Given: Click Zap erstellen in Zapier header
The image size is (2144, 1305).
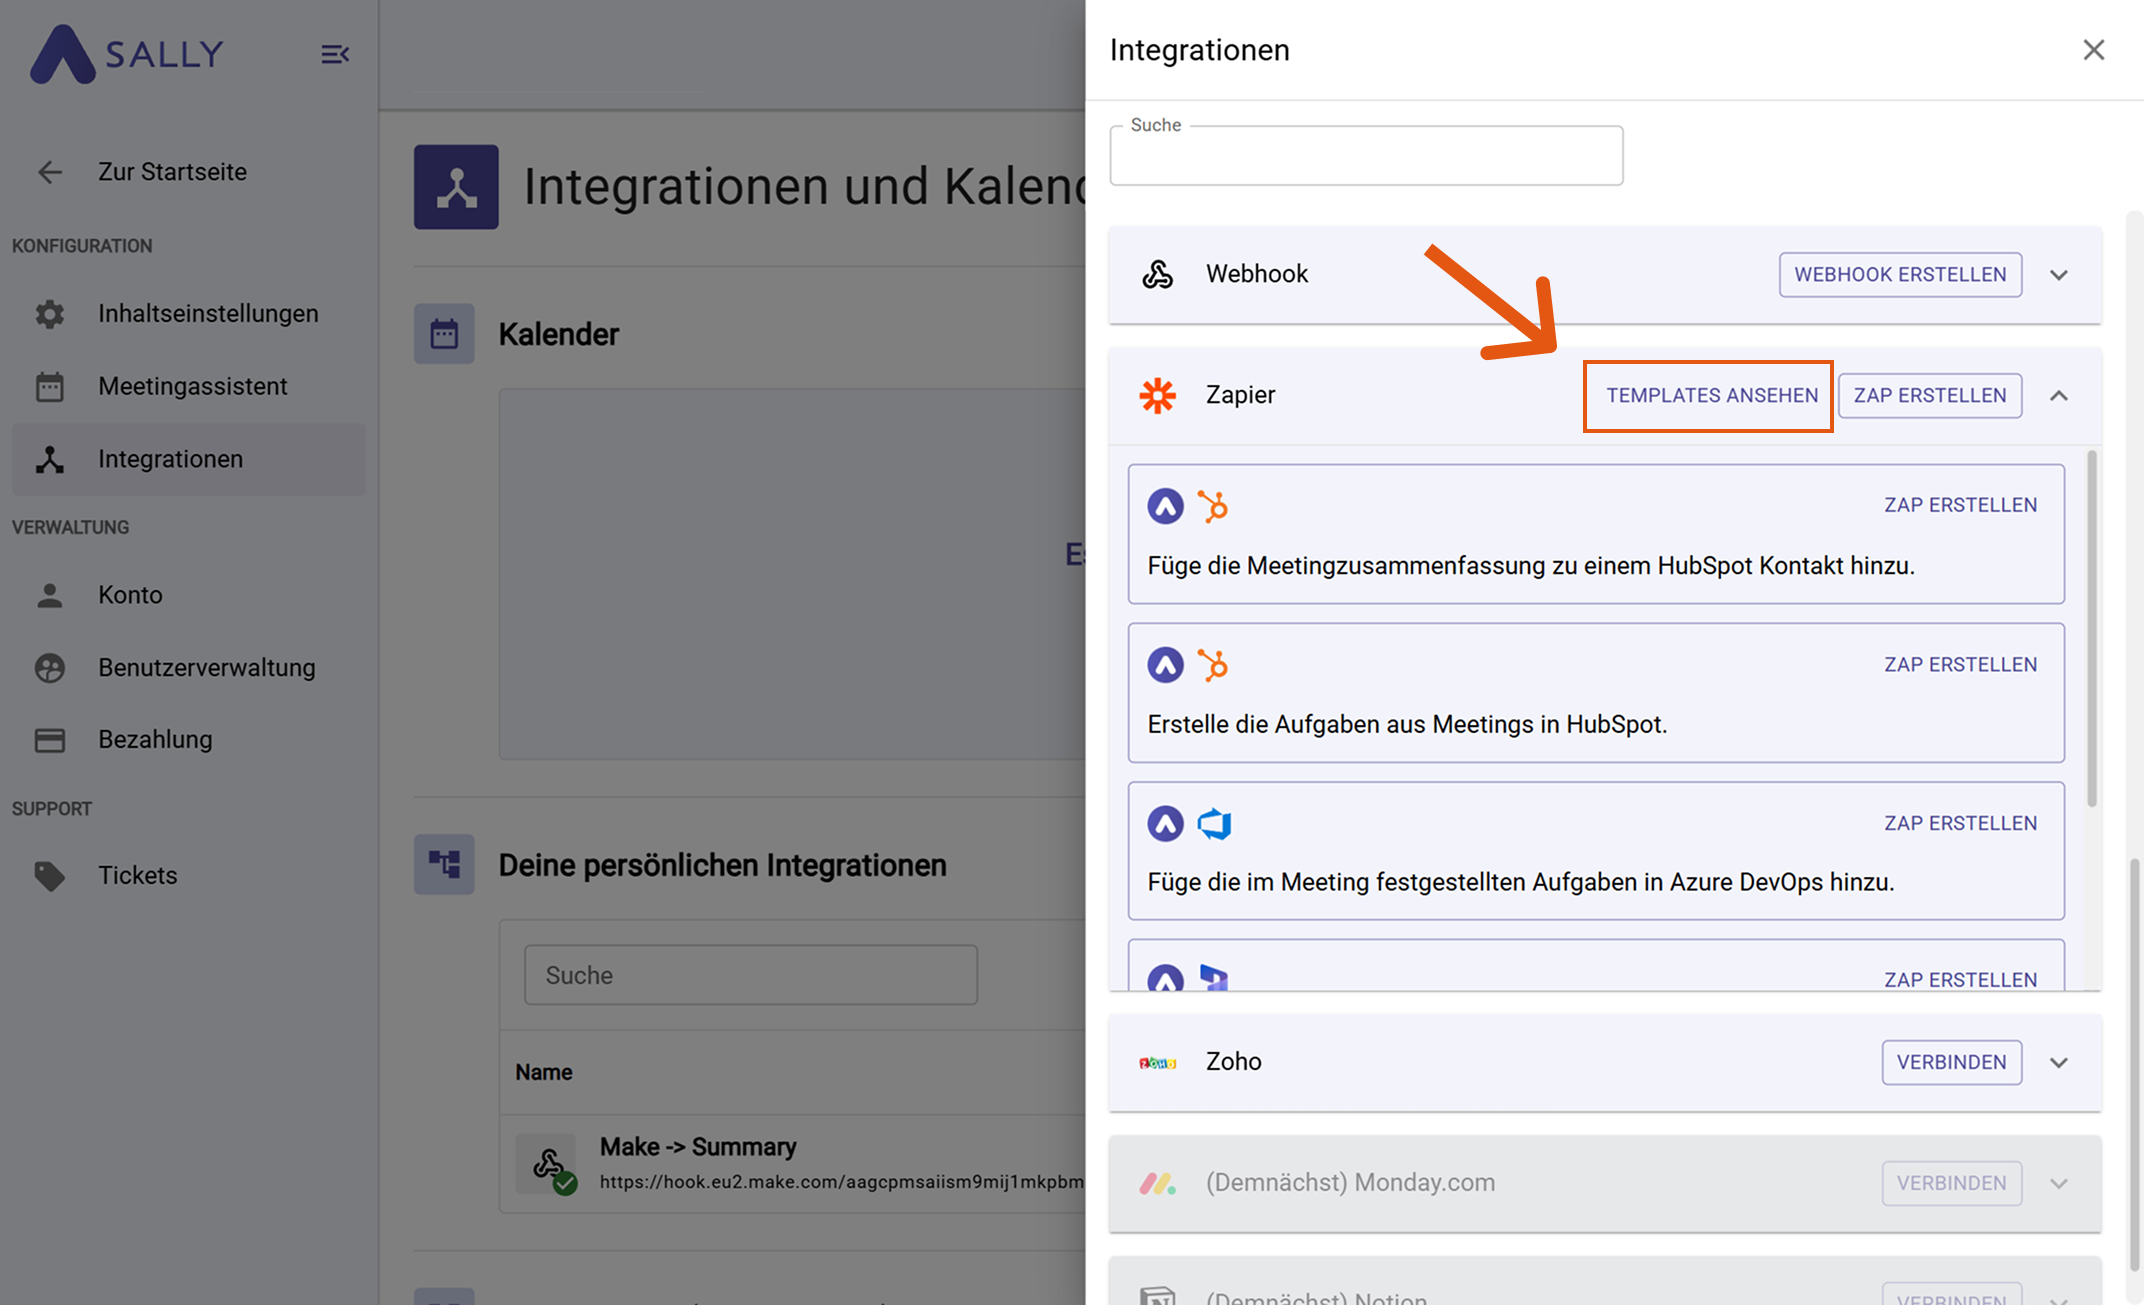Looking at the screenshot, I should coord(1930,396).
